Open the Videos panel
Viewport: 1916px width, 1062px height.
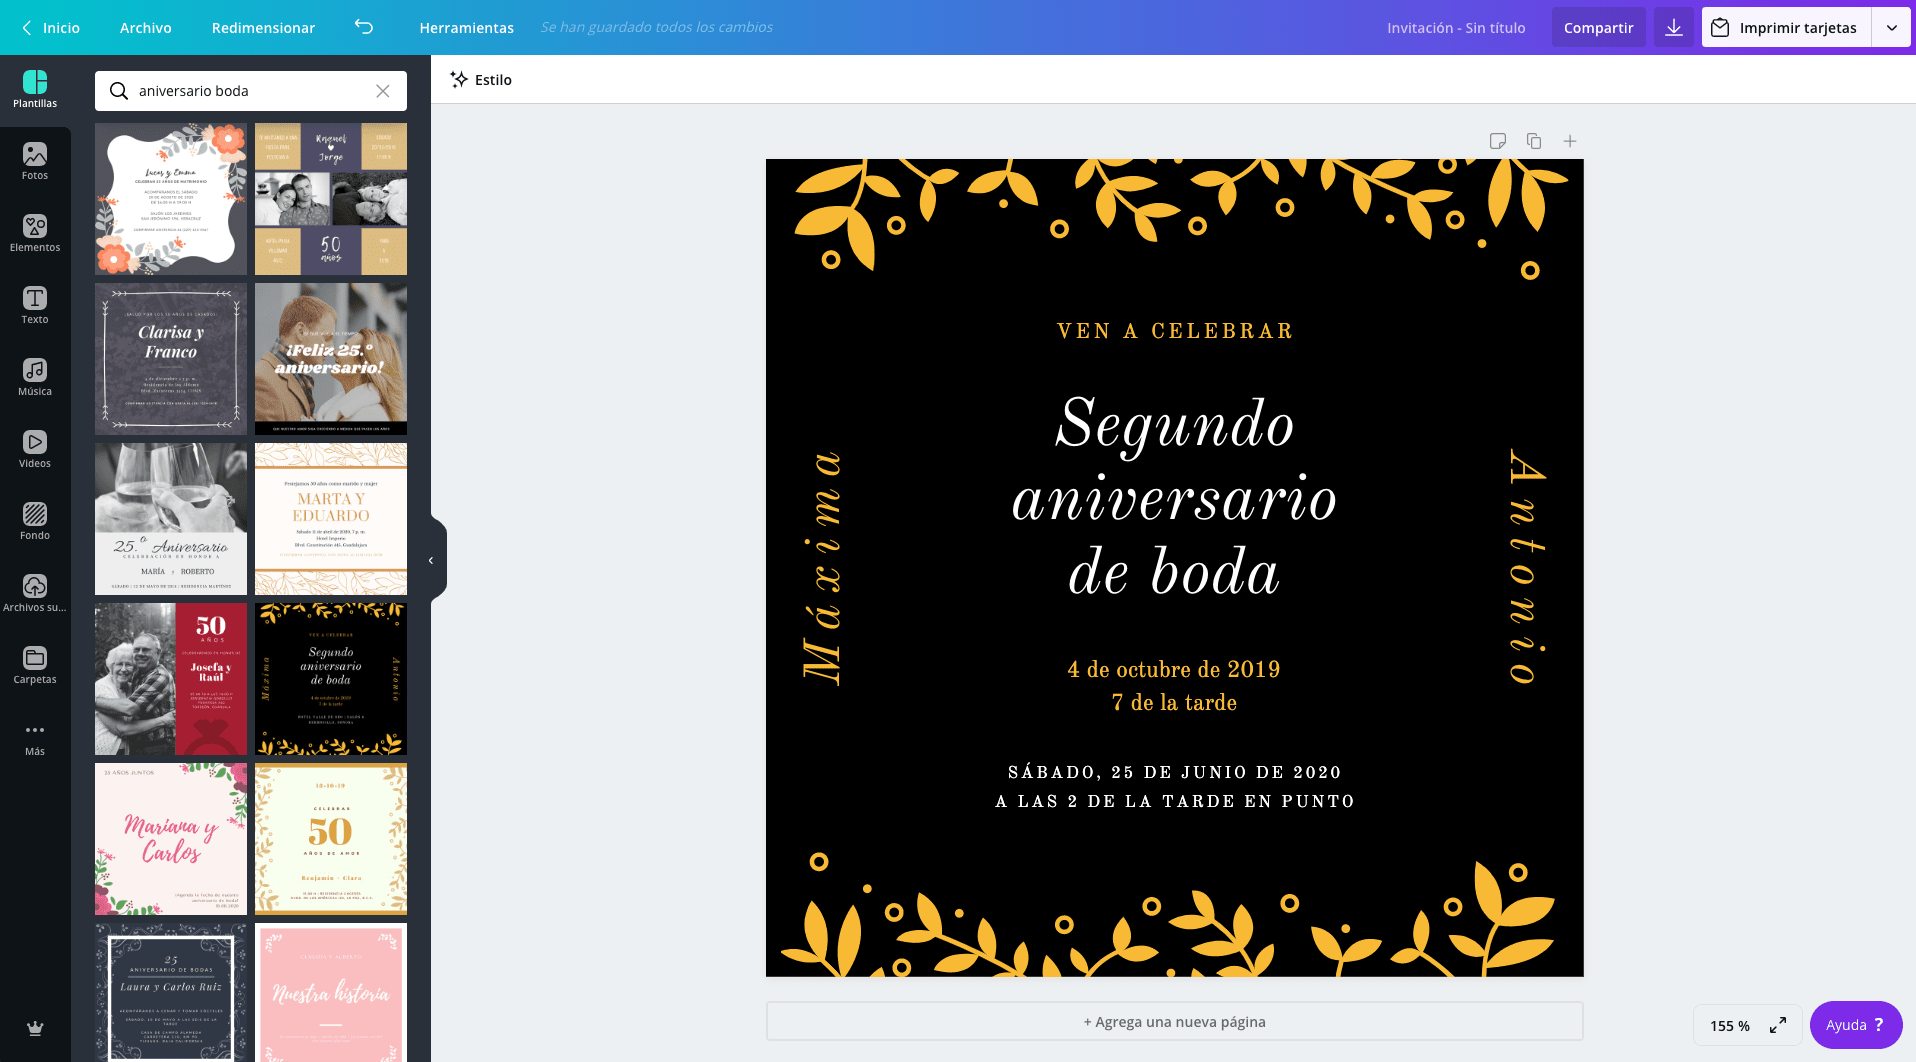pos(35,448)
